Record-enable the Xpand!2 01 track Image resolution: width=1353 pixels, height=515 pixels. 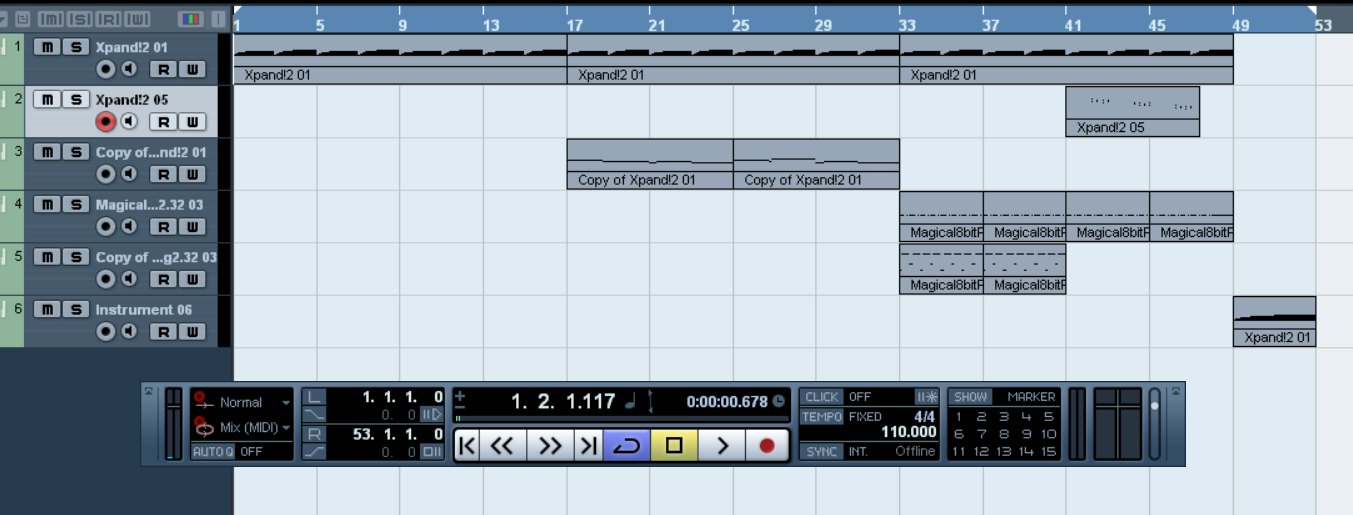[105, 69]
